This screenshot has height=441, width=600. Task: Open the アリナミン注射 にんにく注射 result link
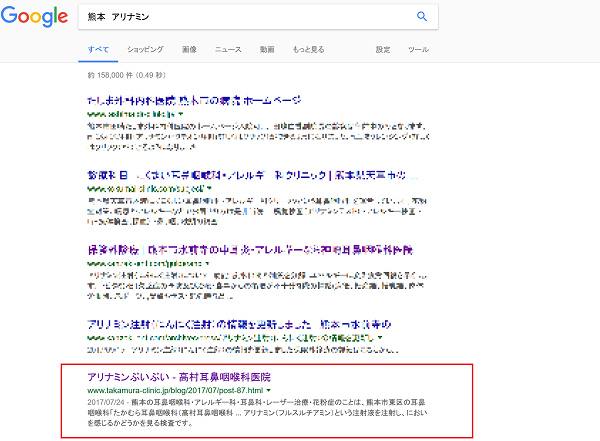[x=239, y=325]
